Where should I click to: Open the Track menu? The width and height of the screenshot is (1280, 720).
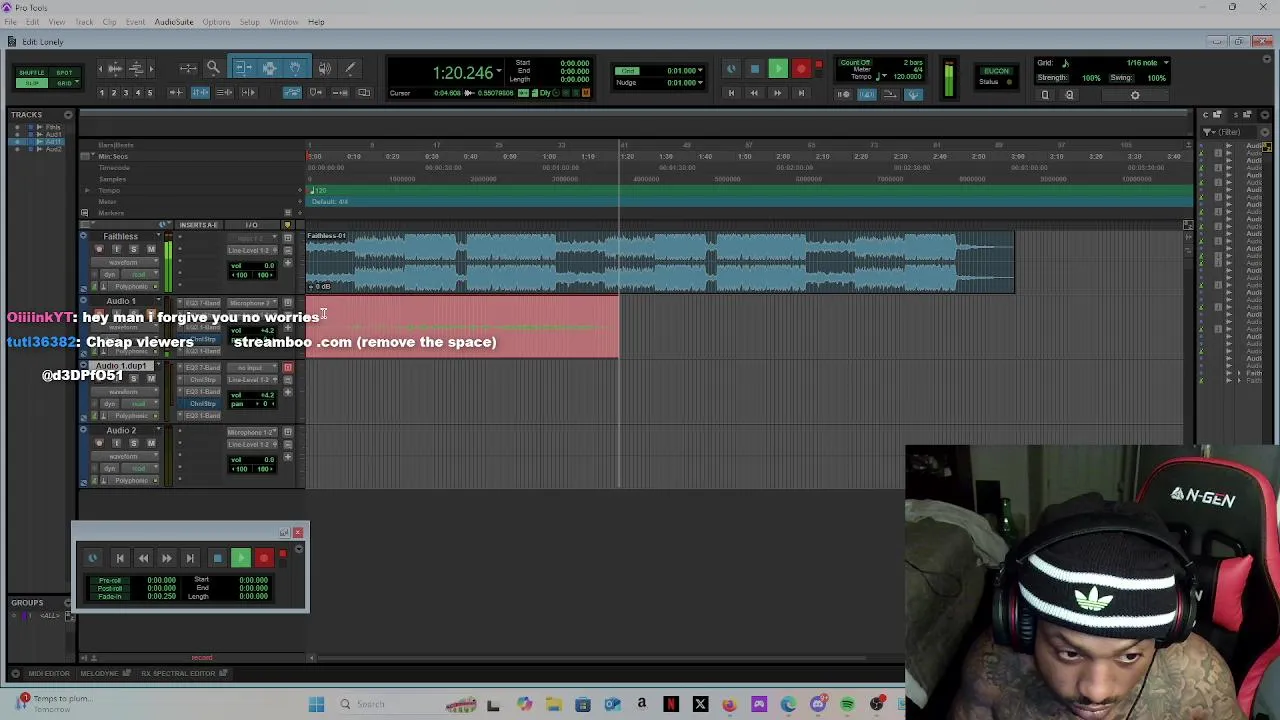coord(84,22)
